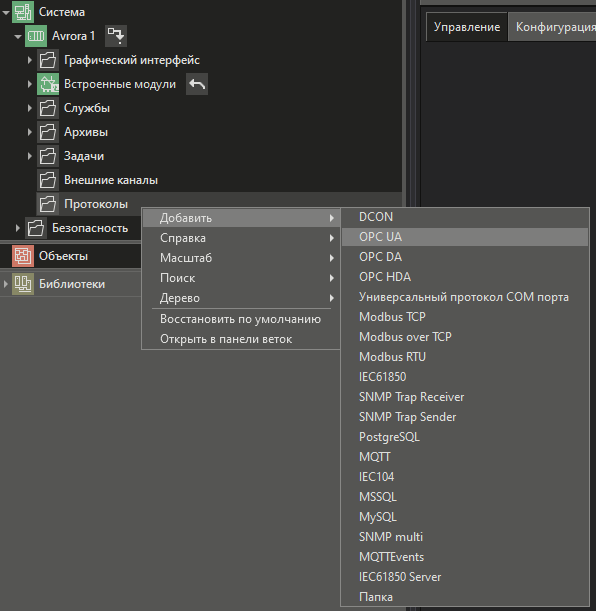596x611 pixels.
Task: Expand the Графический интерфейс node
Action: [30, 60]
